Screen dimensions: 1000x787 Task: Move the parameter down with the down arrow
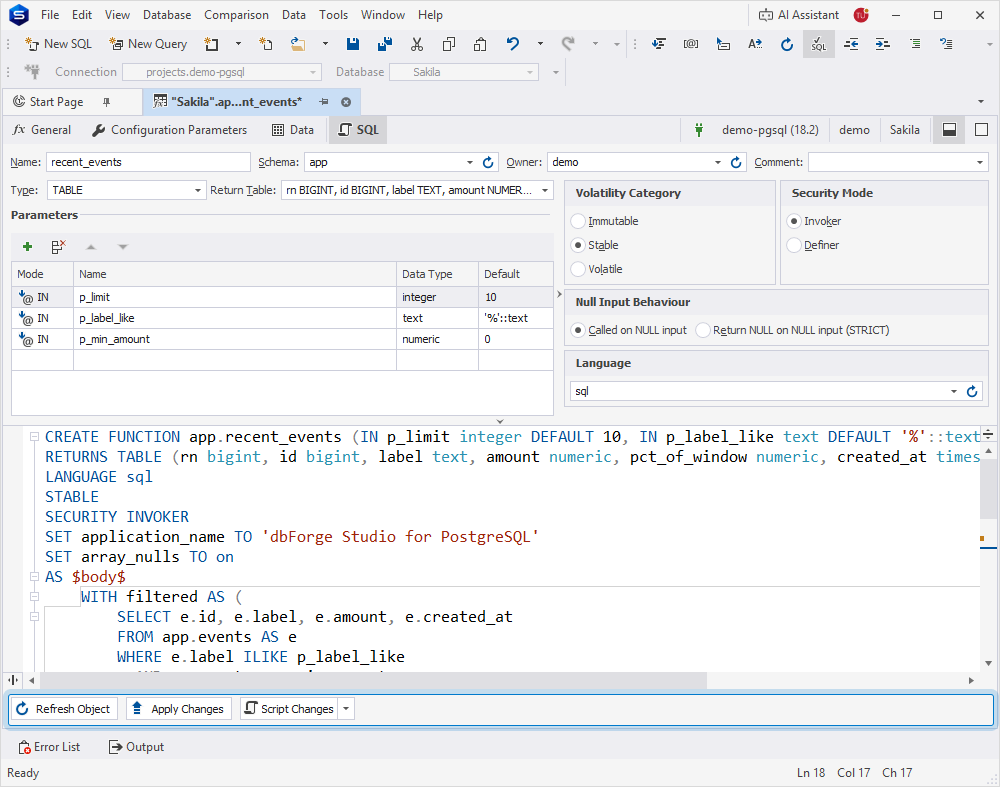tap(123, 247)
